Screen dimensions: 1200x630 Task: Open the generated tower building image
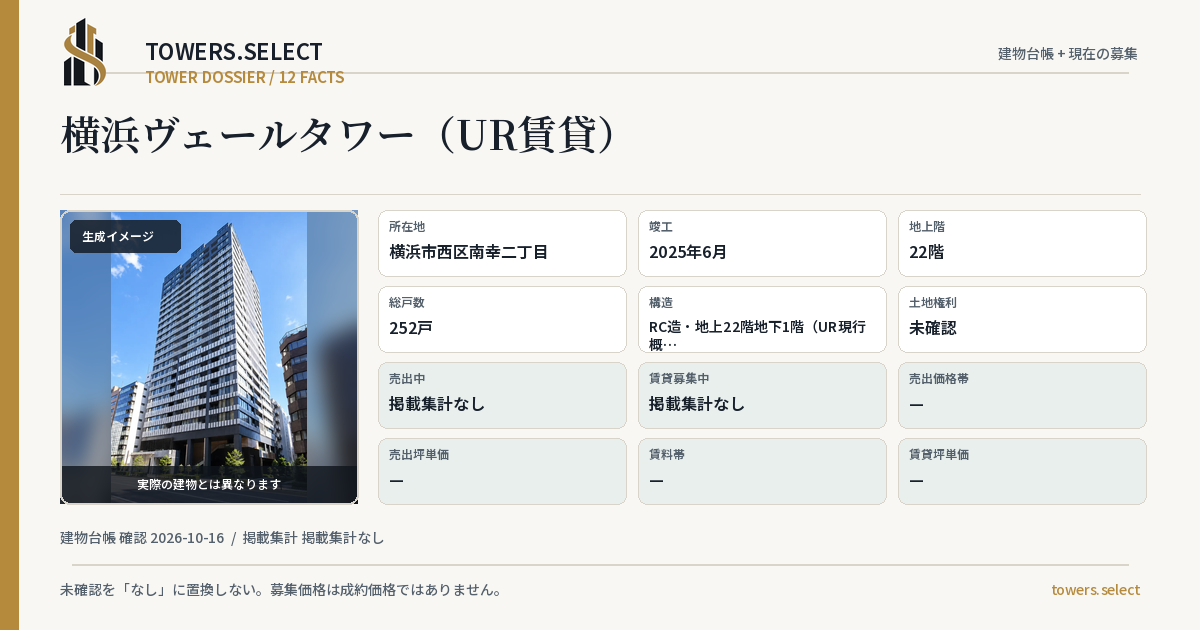209,357
